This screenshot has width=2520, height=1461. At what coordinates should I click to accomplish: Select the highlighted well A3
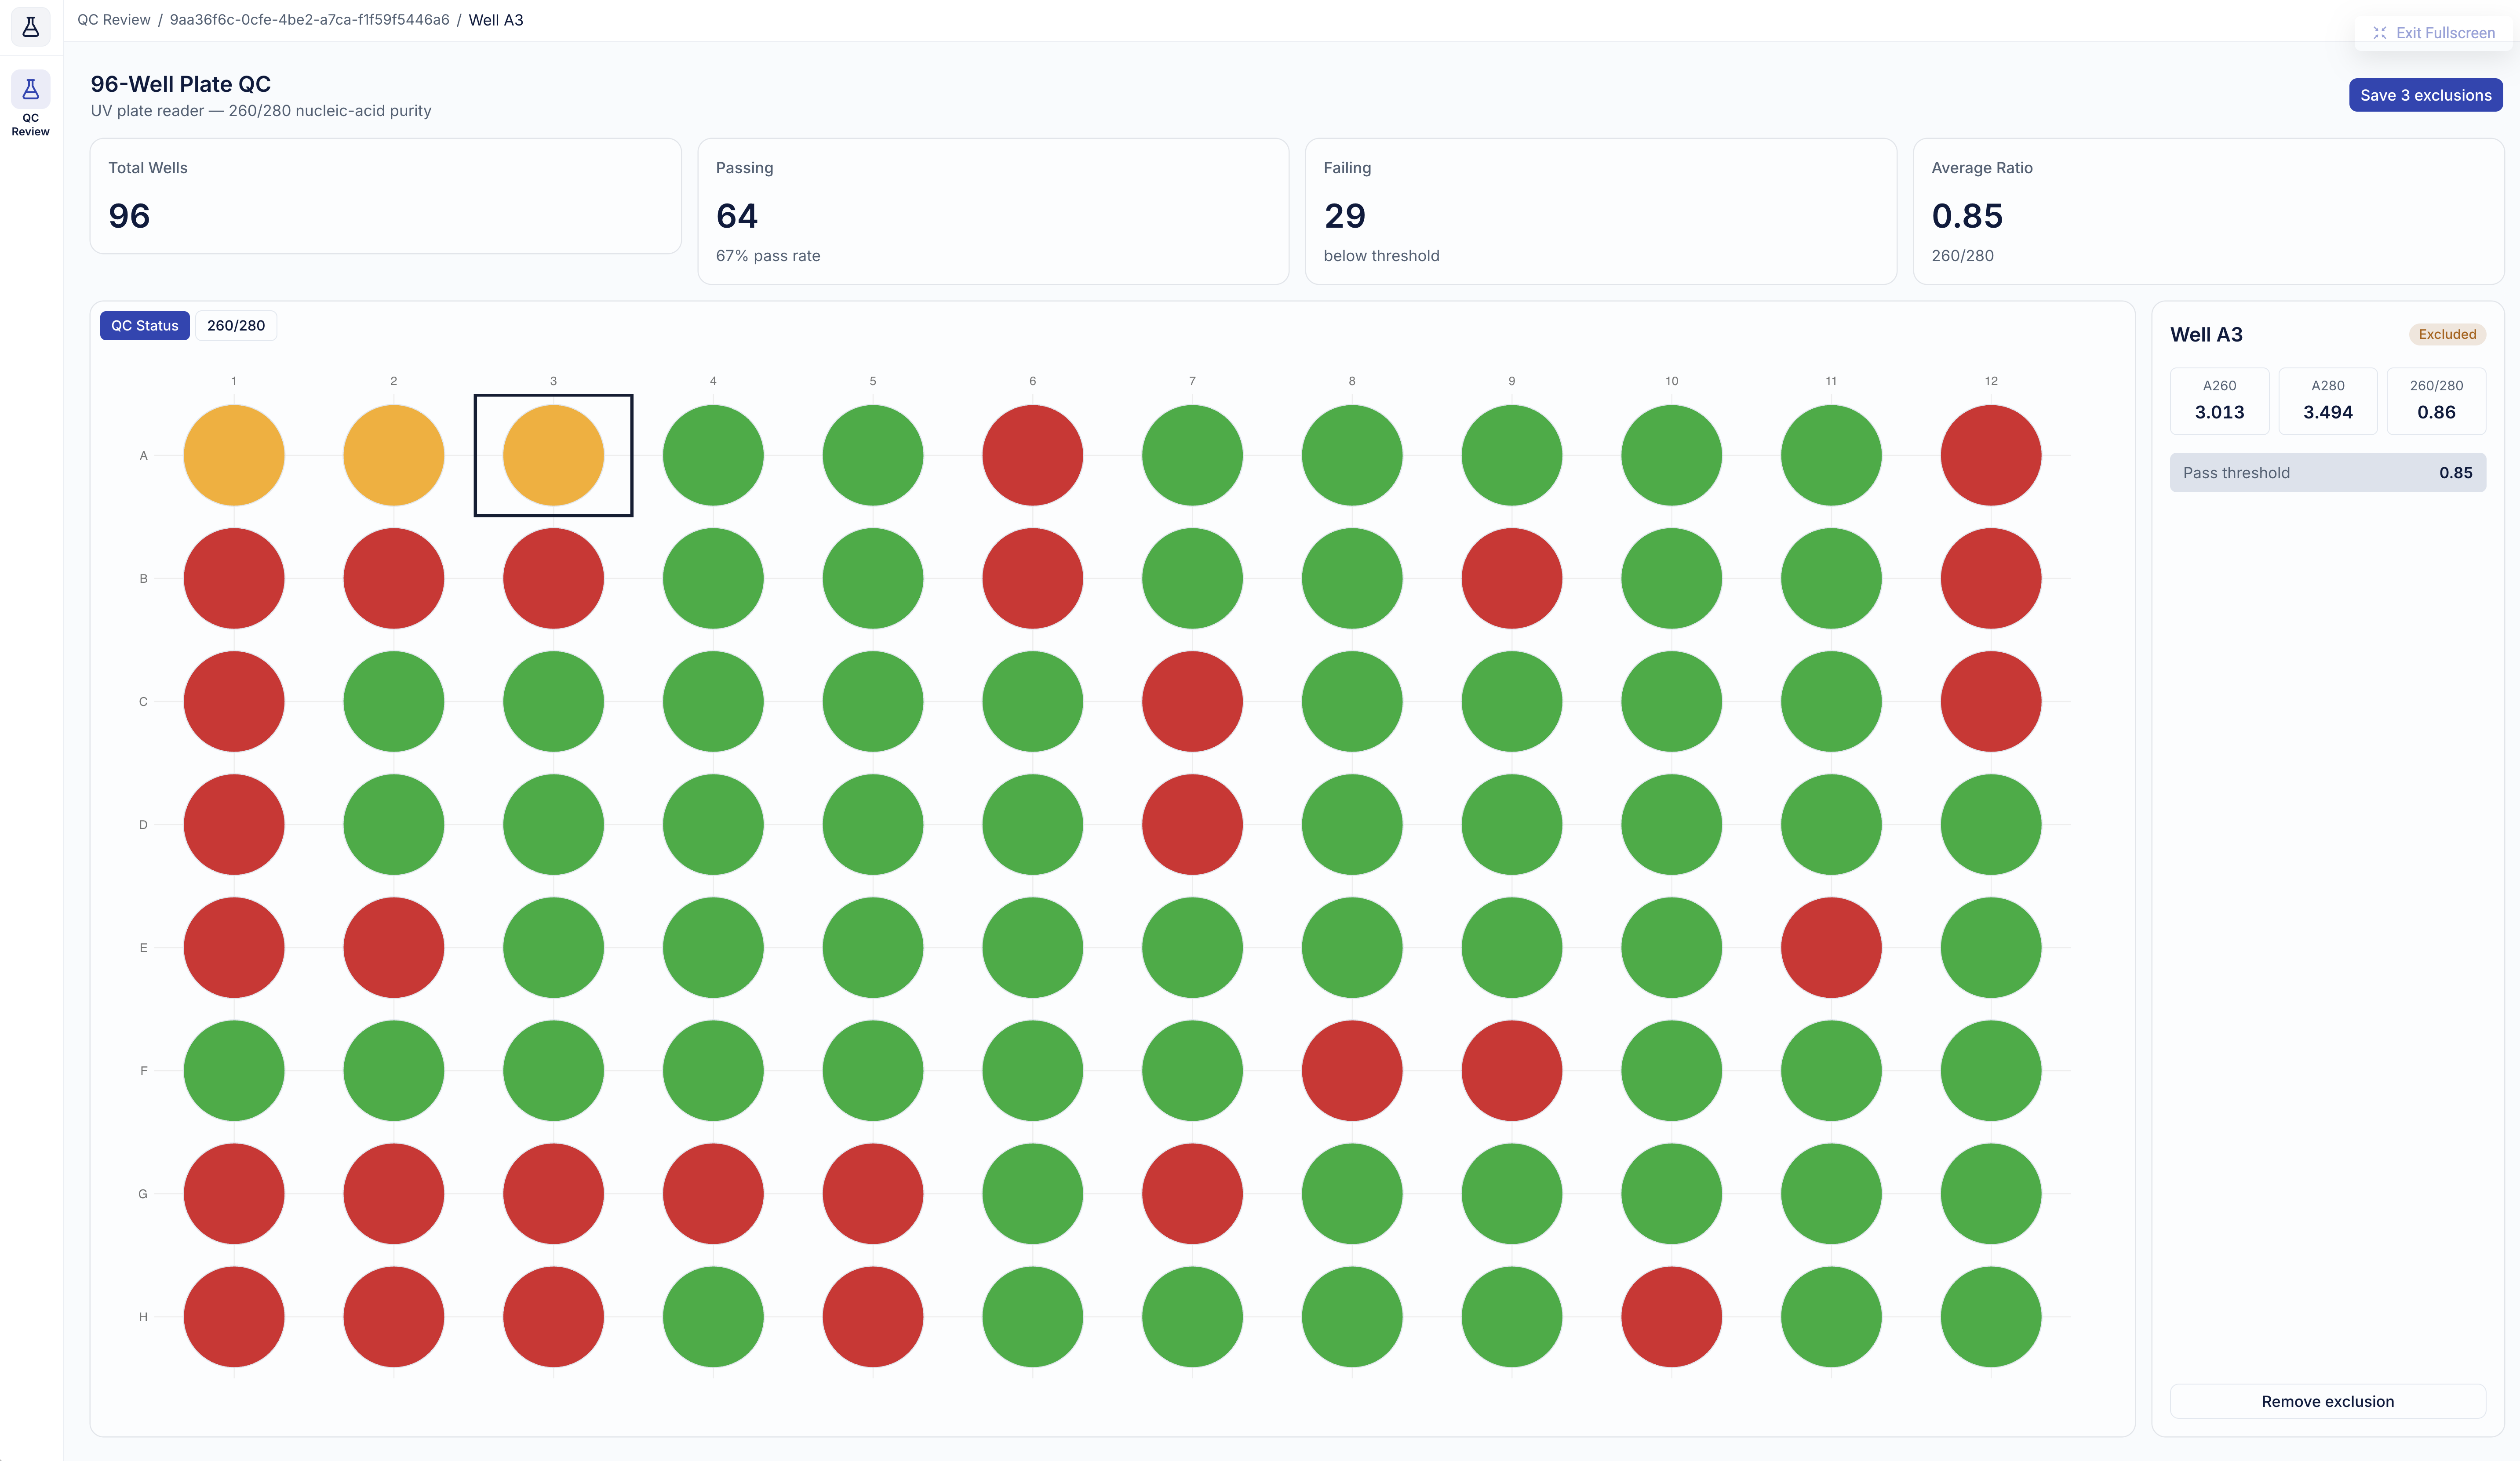(553, 455)
